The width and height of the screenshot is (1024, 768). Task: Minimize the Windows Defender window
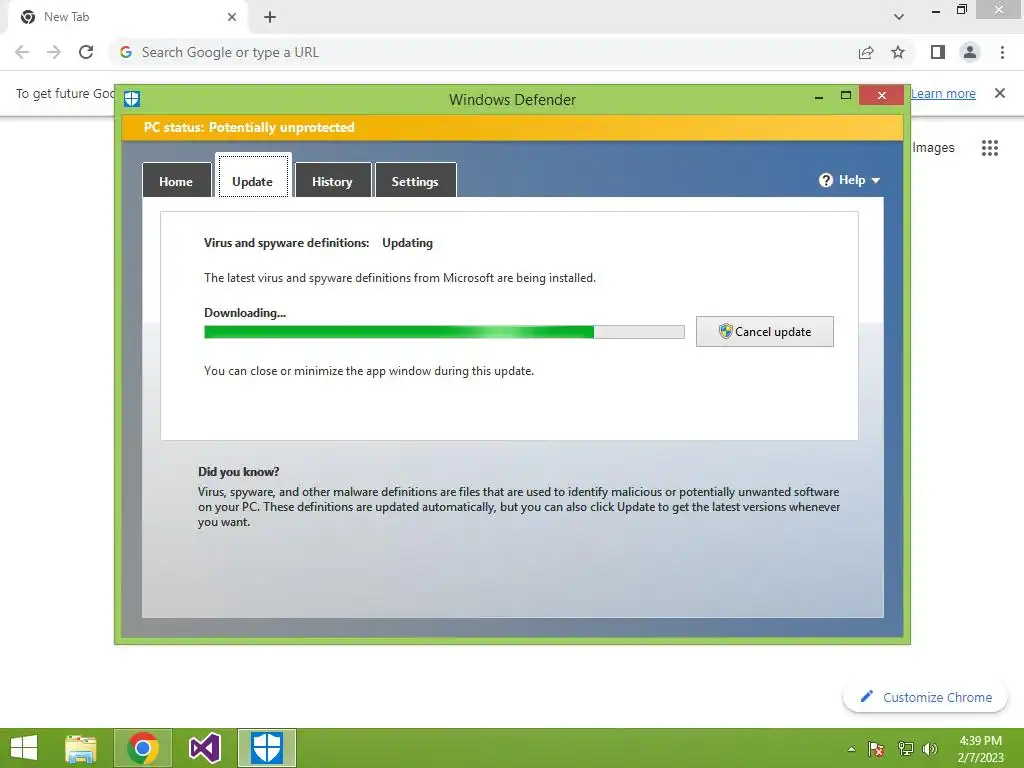point(819,97)
